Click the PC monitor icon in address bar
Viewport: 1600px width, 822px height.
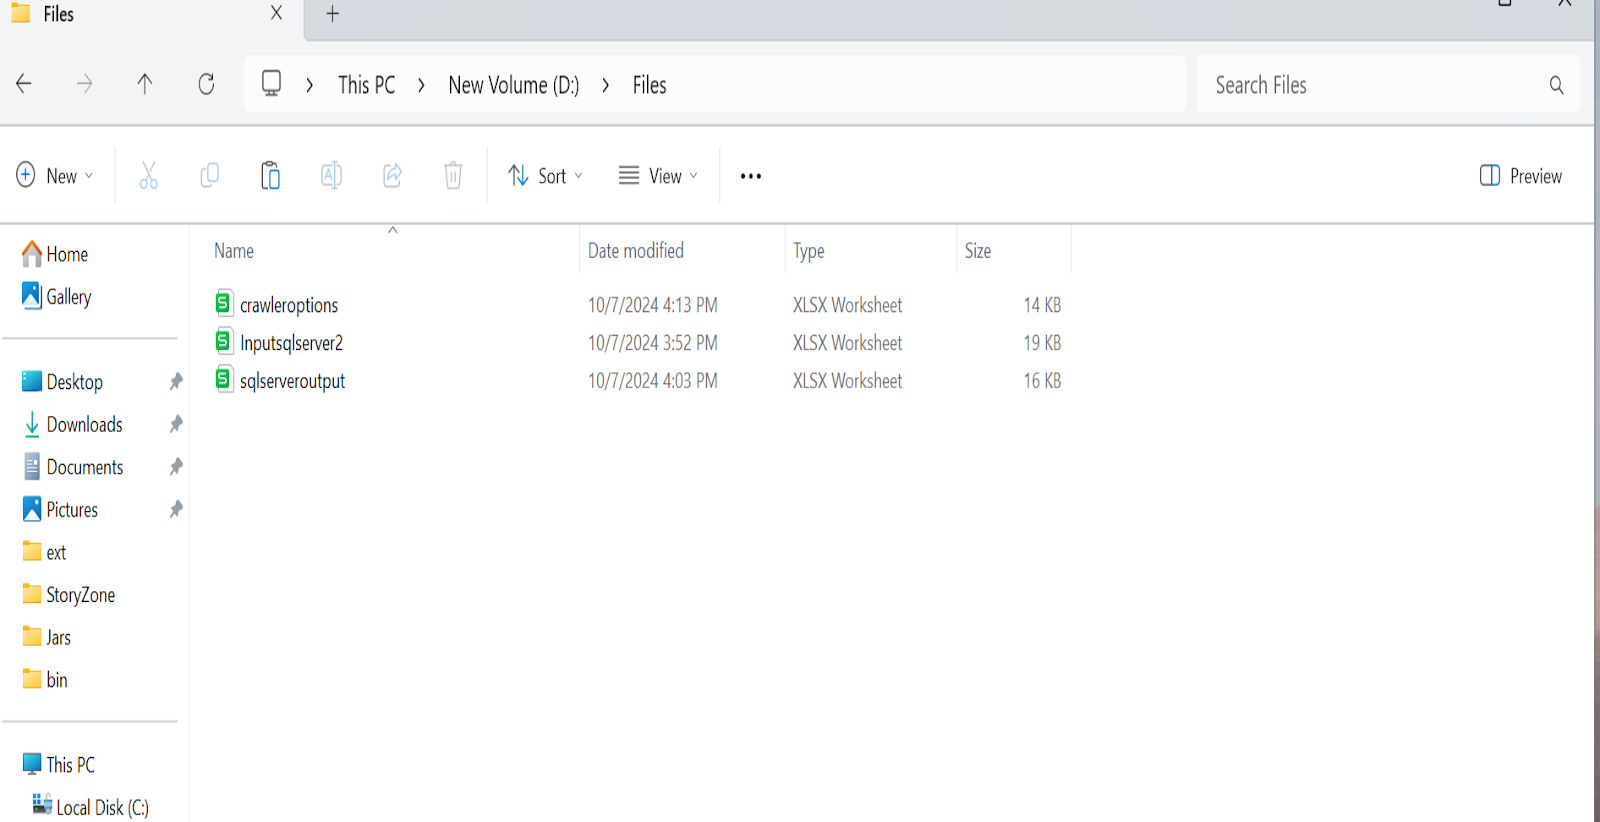(x=271, y=83)
